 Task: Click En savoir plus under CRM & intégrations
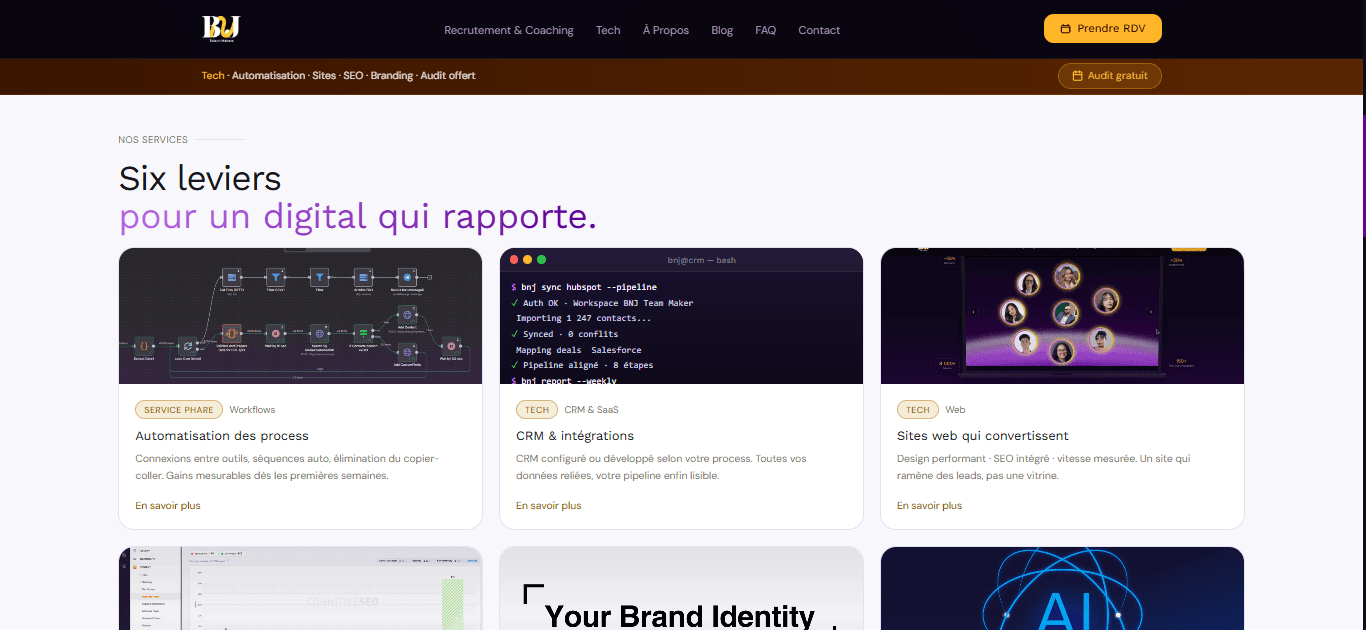(549, 506)
